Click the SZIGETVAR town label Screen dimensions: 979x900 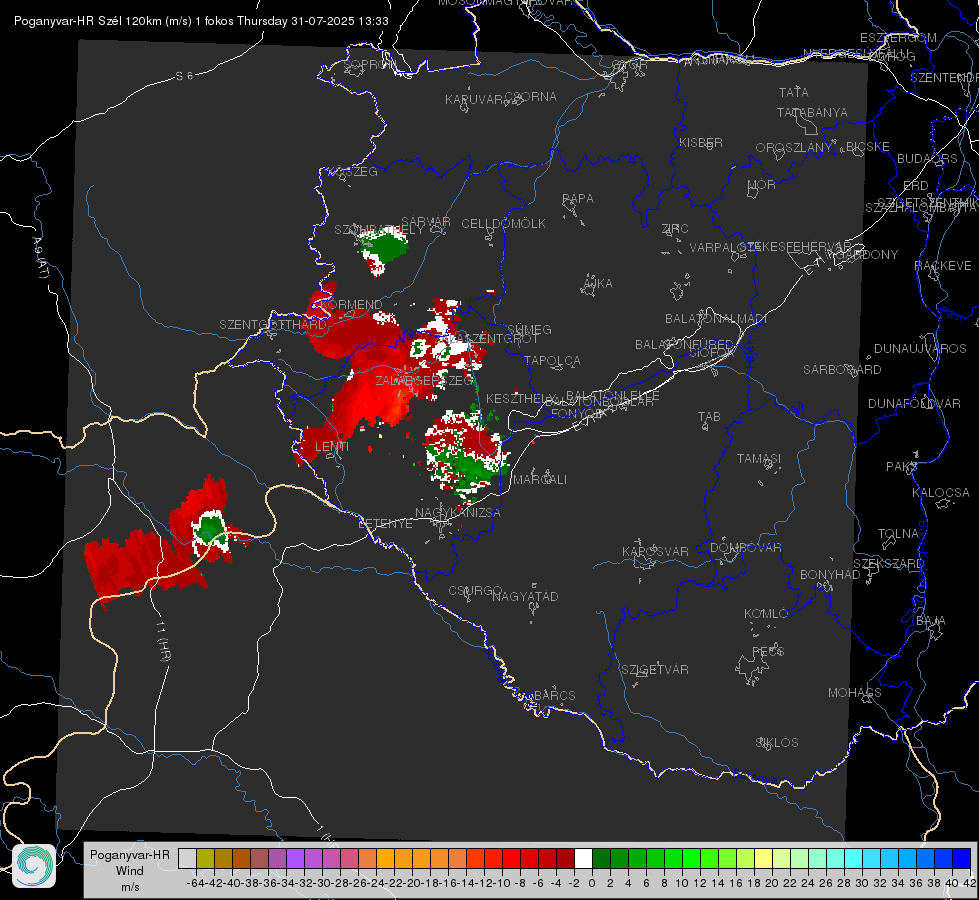click(x=654, y=670)
